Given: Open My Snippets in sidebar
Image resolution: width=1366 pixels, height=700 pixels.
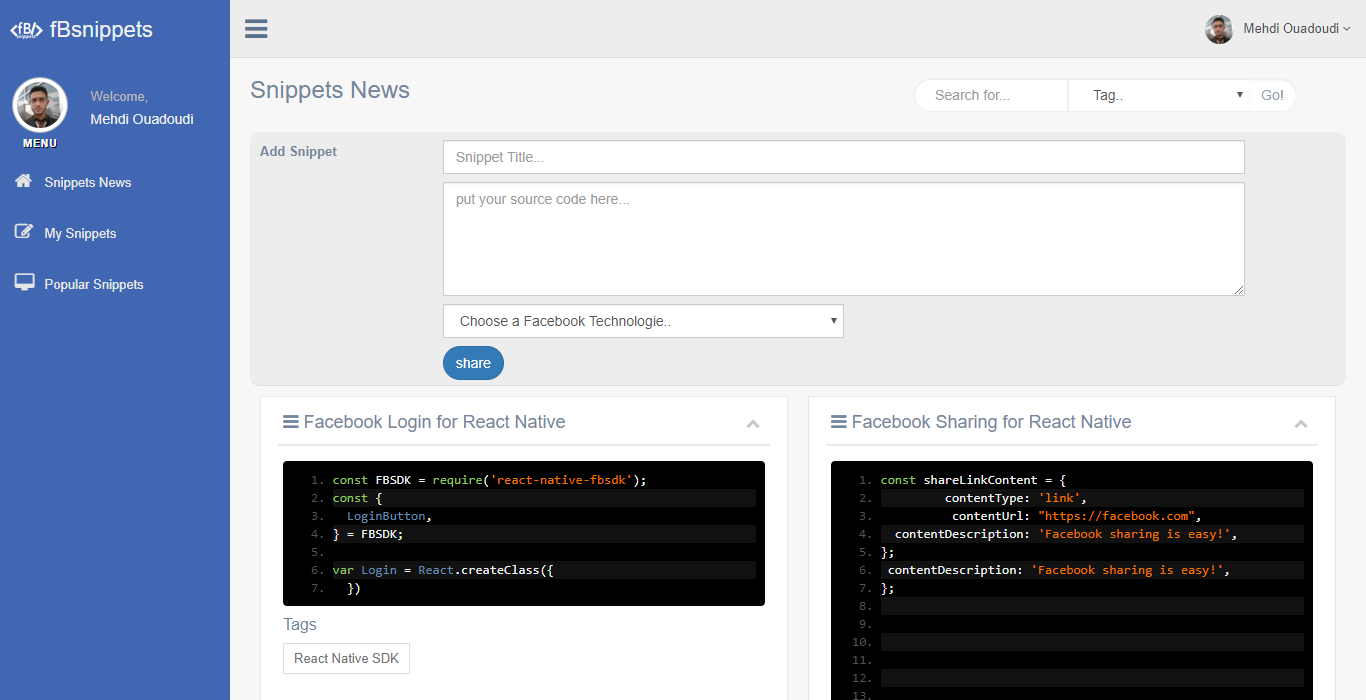Looking at the screenshot, I should (x=115, y=233).
